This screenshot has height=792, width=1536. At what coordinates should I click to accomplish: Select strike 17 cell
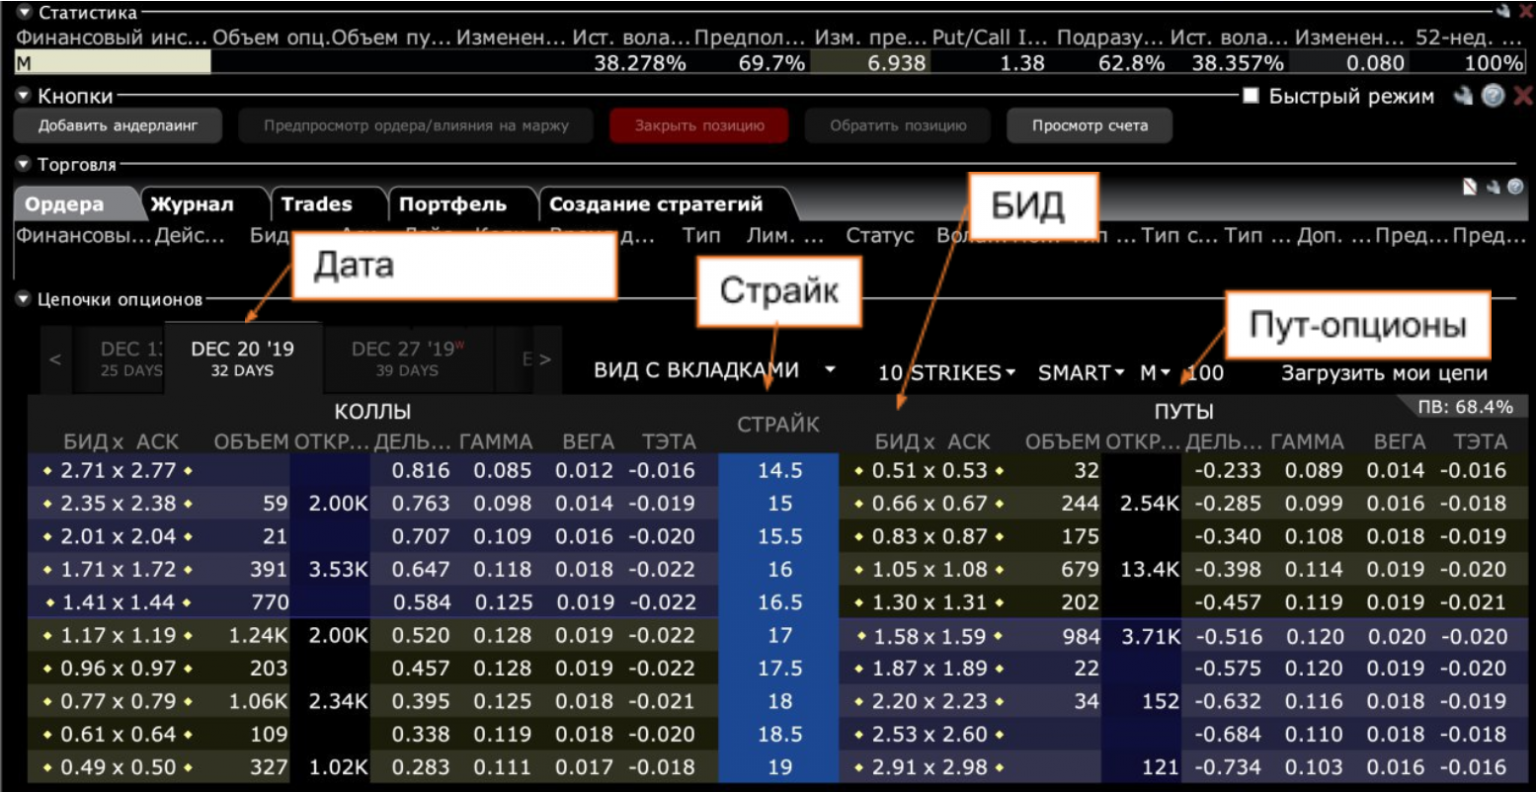click(x=779, y=635)
